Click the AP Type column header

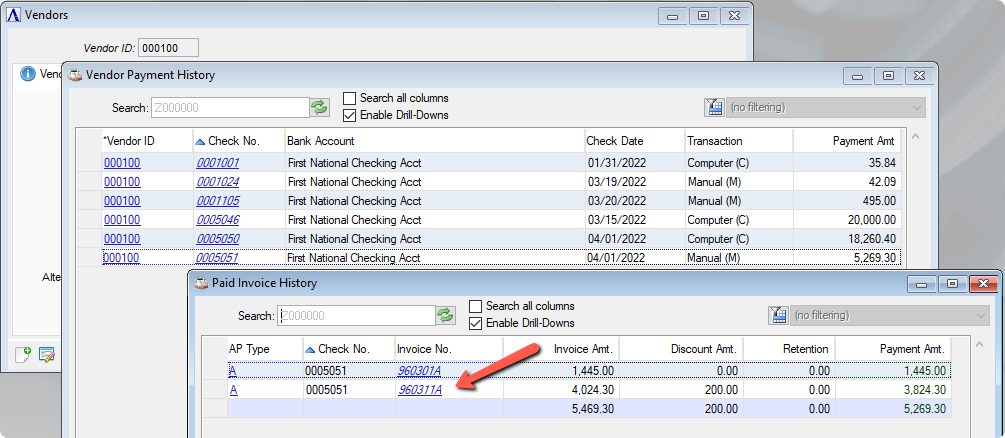click(265, 349)
